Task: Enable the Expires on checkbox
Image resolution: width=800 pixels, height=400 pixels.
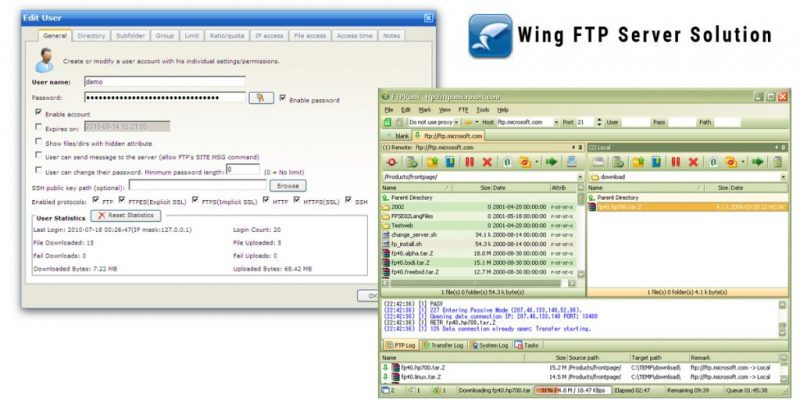Action: (38, 127)
